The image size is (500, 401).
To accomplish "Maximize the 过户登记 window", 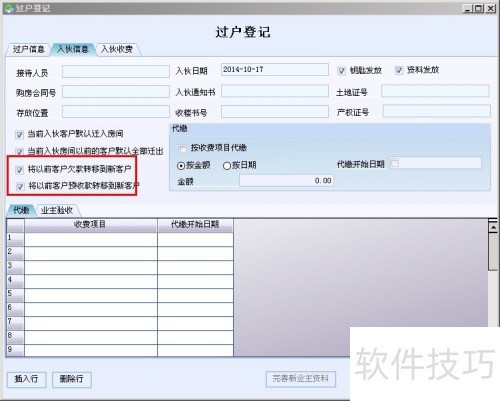I will tap(479, 8).
